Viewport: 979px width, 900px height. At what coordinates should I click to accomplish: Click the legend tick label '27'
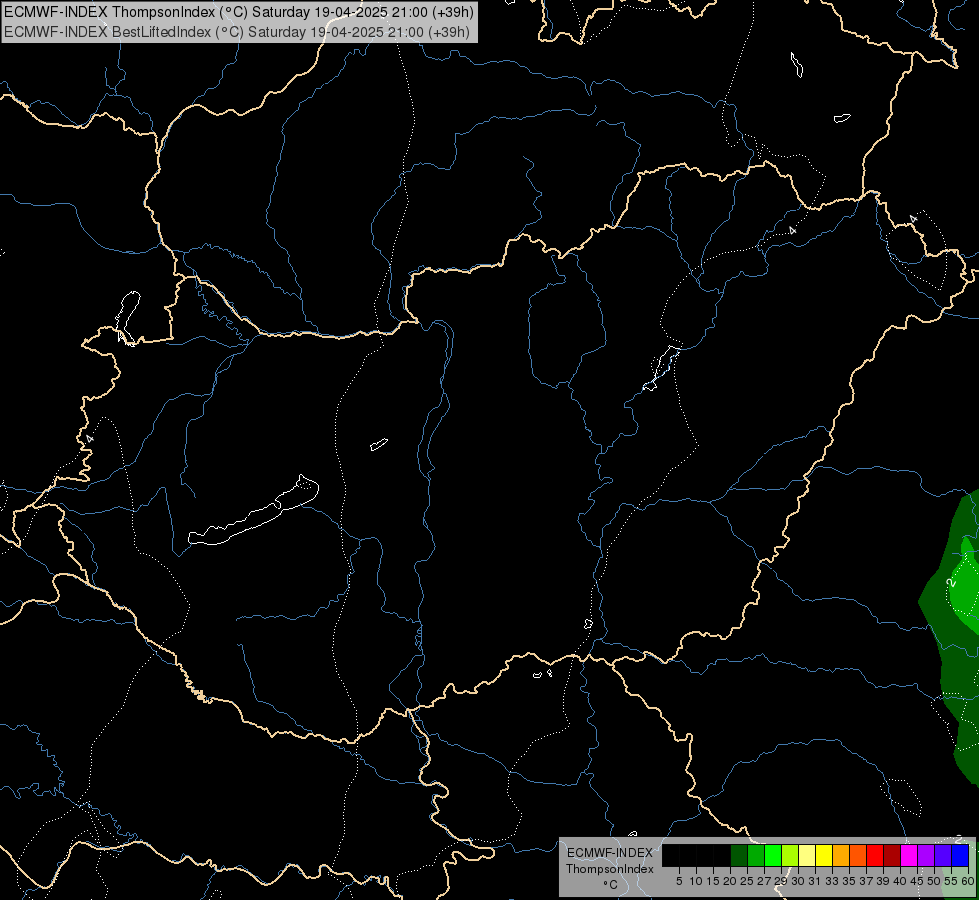[x=764, y=881]
